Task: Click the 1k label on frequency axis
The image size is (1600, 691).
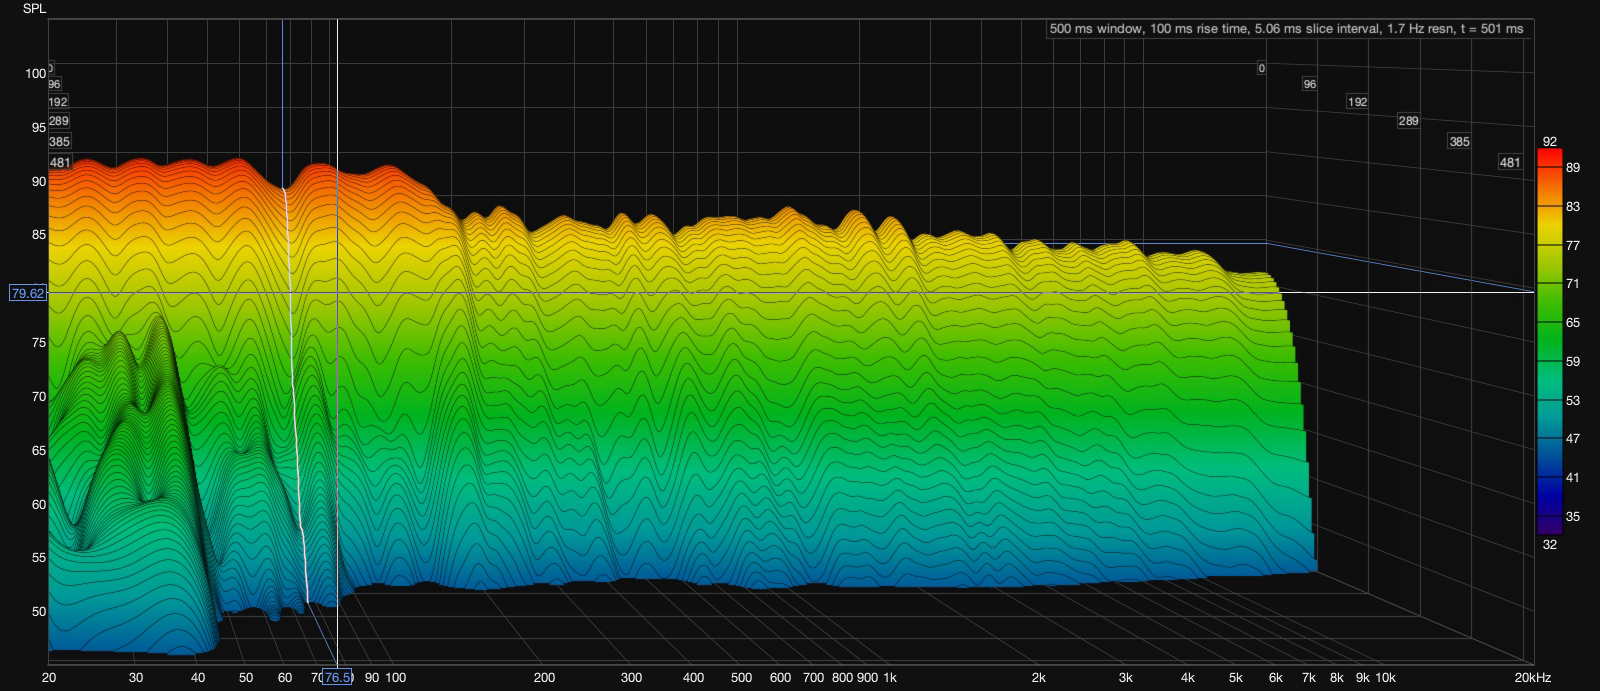Action: [x=889, y=677]
